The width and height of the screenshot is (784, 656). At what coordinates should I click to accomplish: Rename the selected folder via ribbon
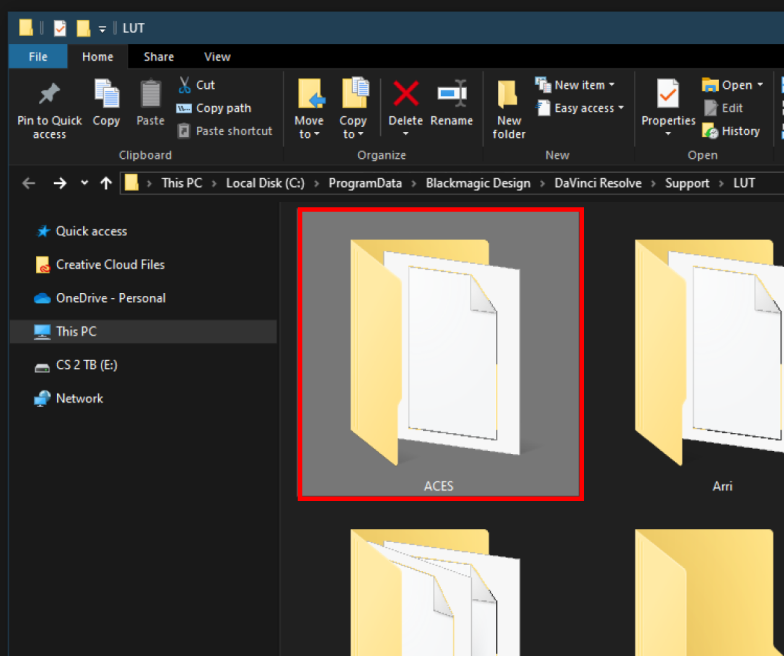452,95
